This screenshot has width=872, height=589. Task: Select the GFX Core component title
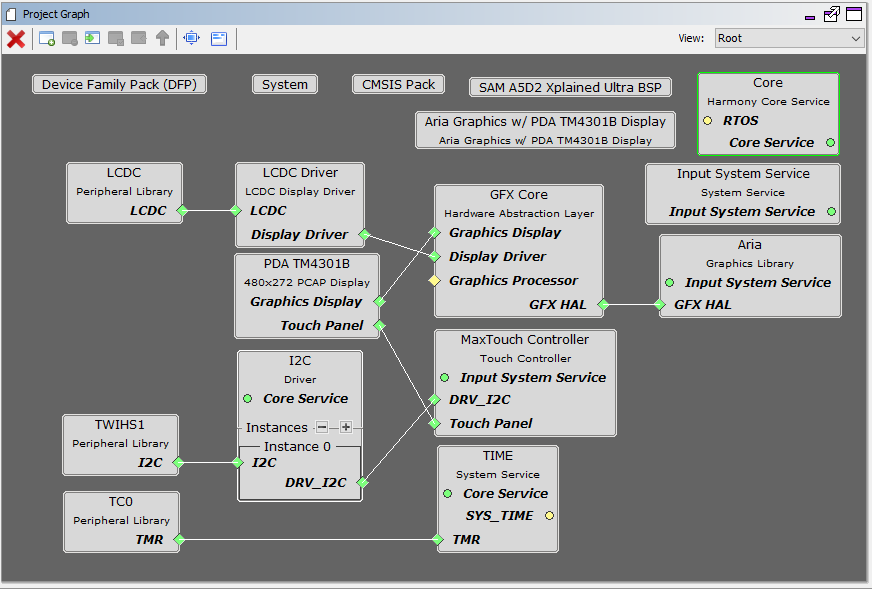518,195
